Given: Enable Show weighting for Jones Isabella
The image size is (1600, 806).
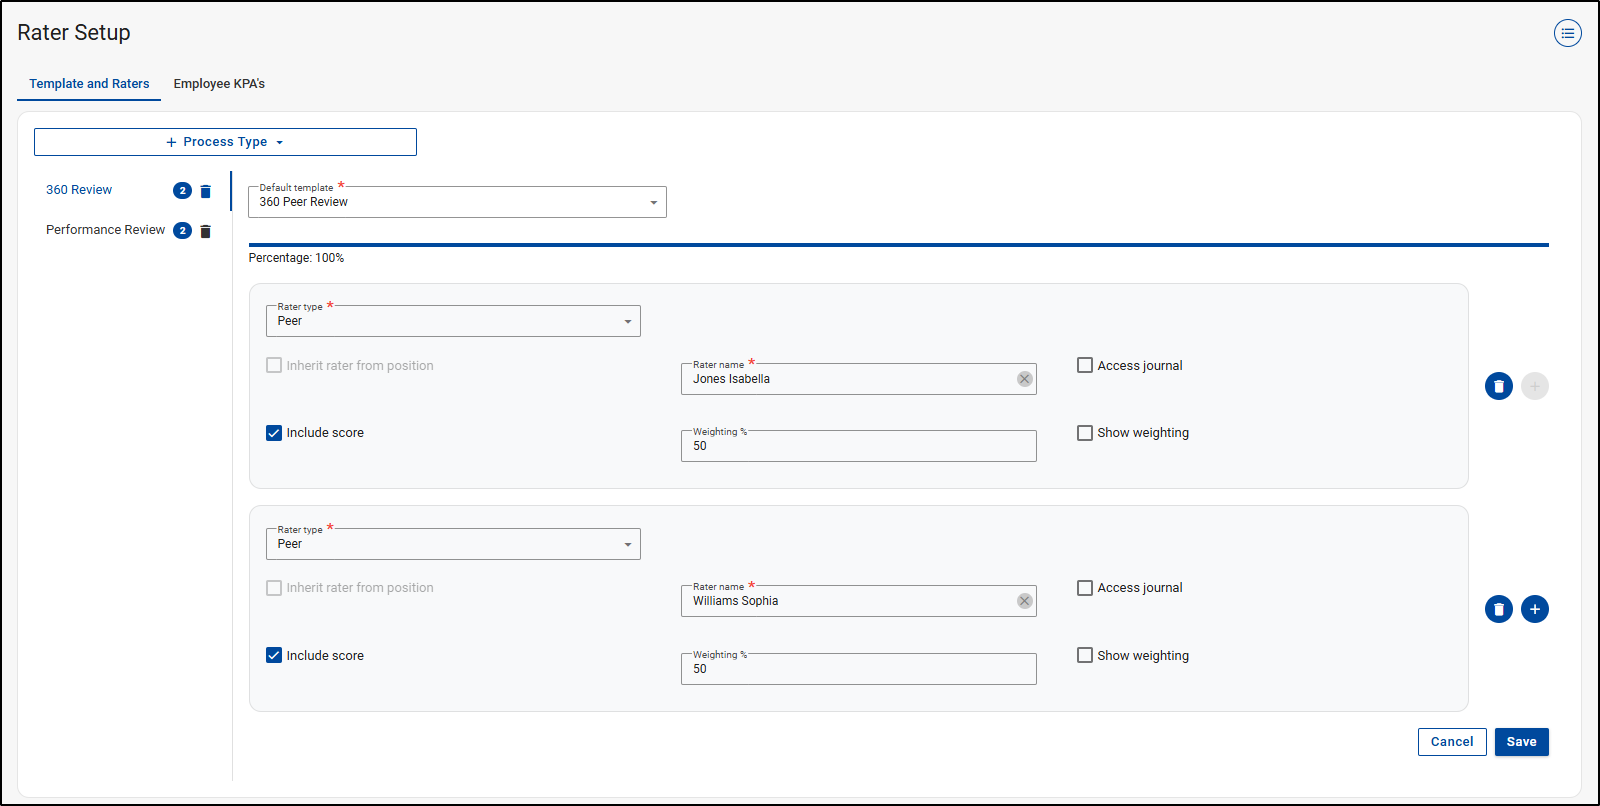Looking at the screenshot, I should [x=1085, y=433].
